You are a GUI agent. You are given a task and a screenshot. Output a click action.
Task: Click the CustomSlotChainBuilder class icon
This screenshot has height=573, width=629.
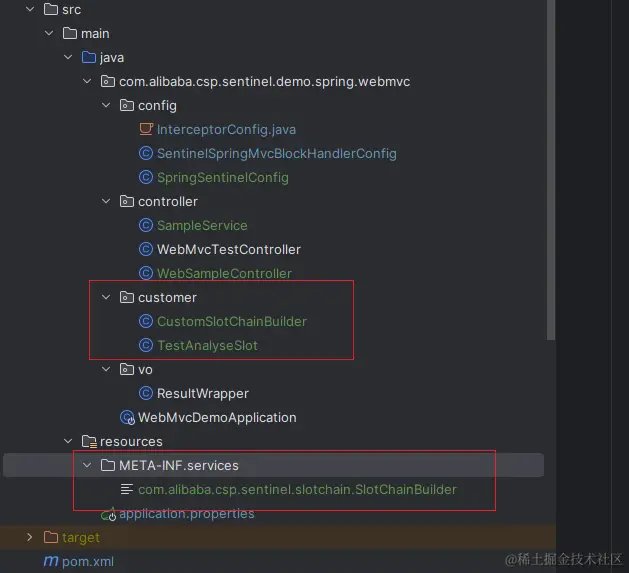click(x=146, y=321)
